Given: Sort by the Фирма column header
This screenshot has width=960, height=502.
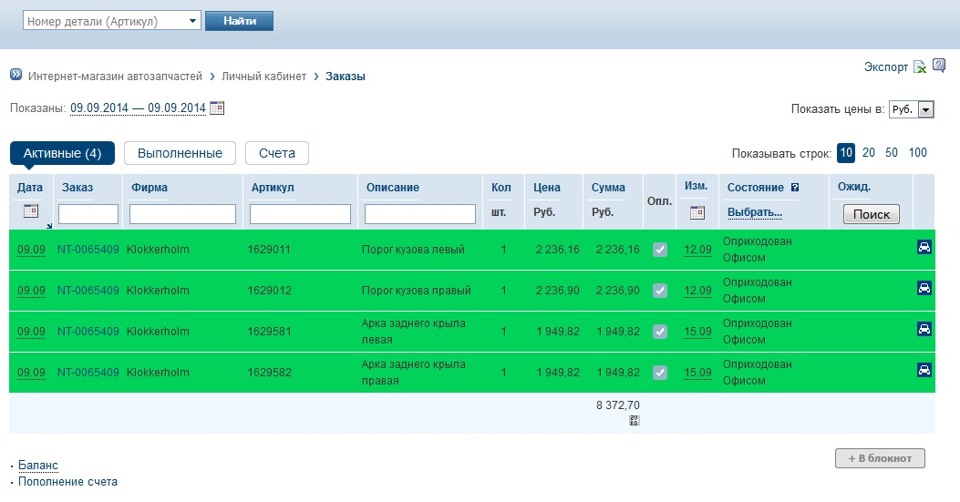Looking at the screenshot, I should 149,187.
